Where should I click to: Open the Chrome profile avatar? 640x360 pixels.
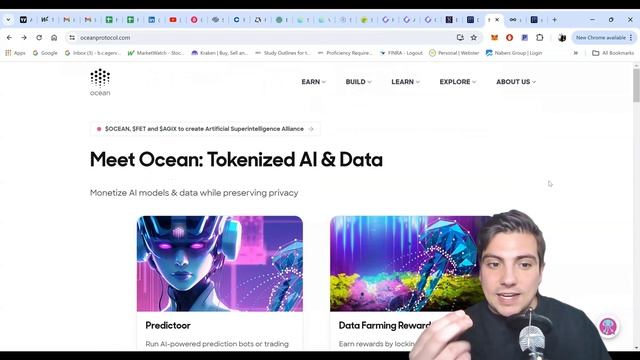562,38
